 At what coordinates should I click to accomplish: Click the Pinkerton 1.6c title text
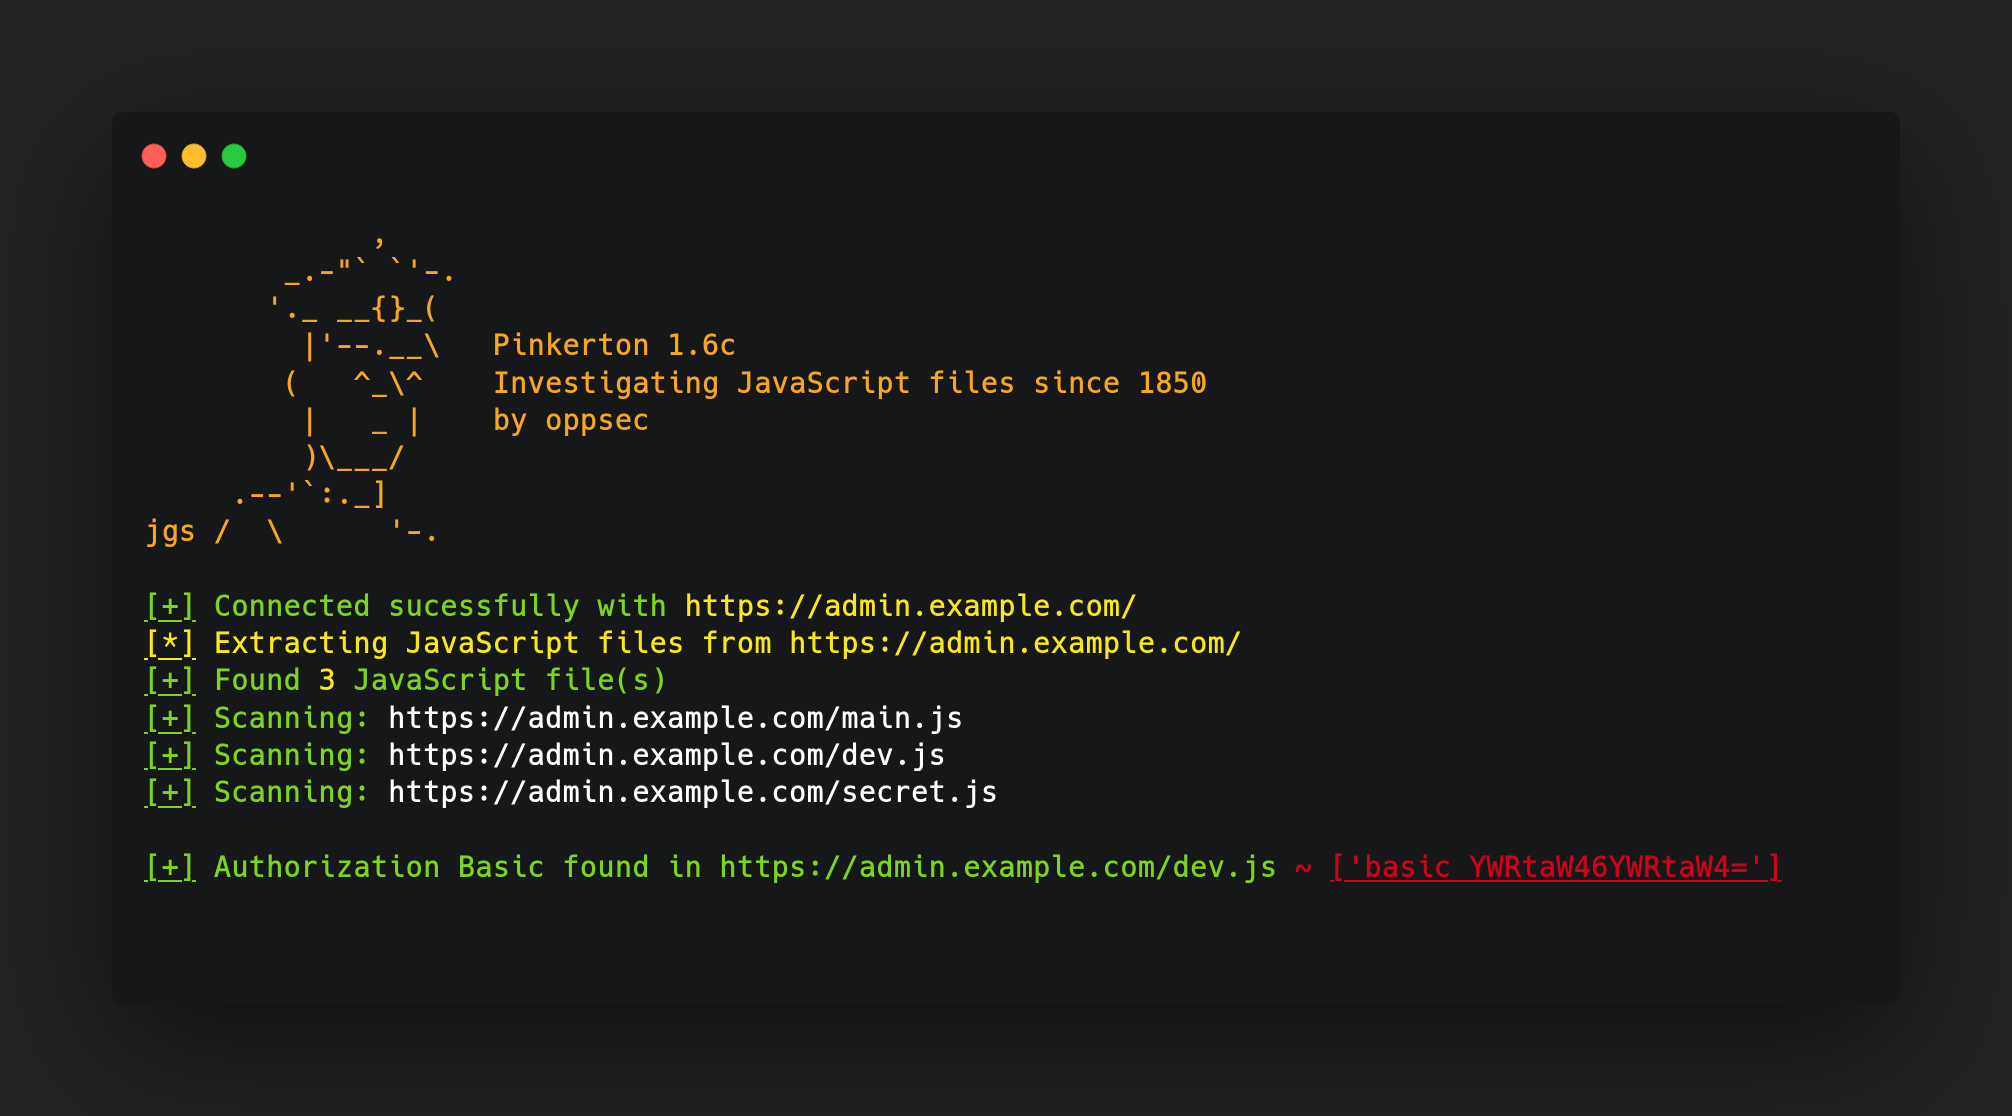[614, 345]
